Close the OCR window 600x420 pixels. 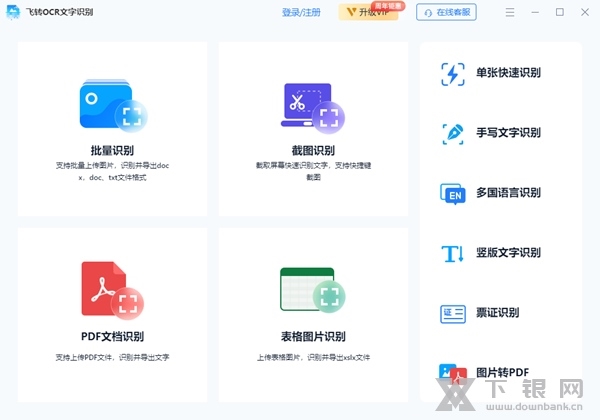point(585,12)
